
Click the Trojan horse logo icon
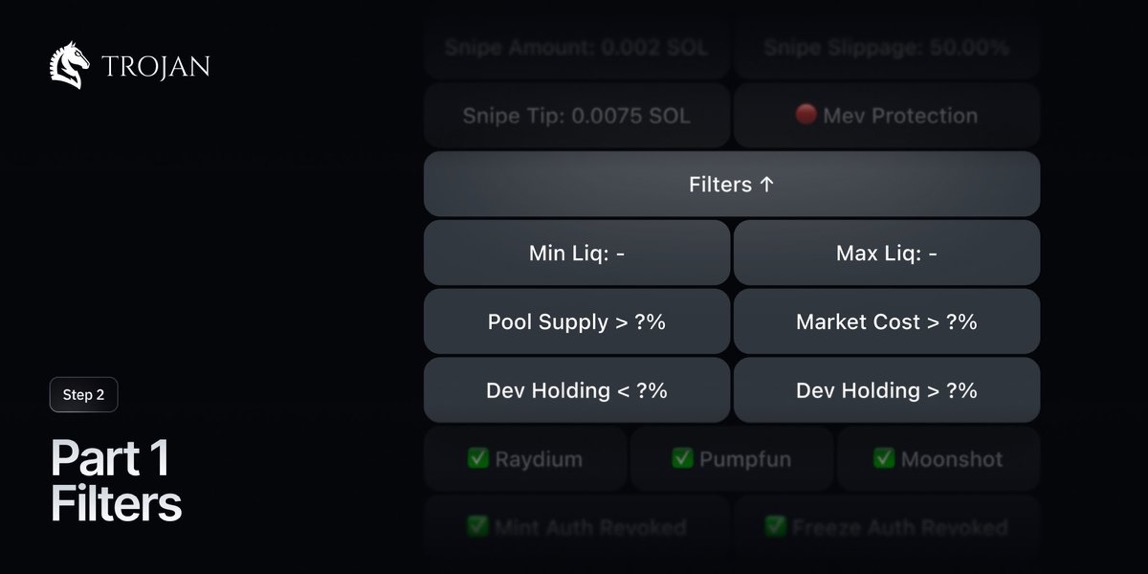[x=70, y=65]
